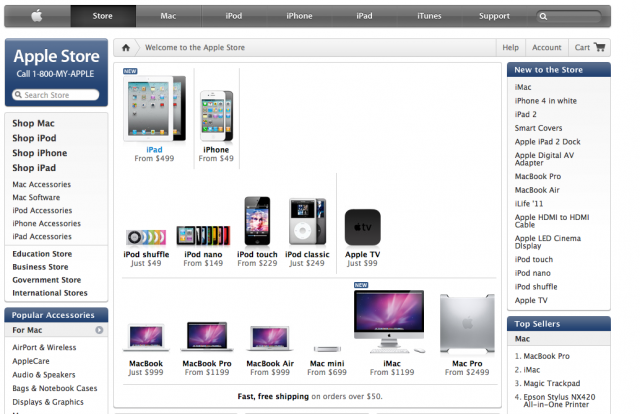This screenshot has height=414, width=640.
Task: Open Smart Covers link
Action: 538,128
